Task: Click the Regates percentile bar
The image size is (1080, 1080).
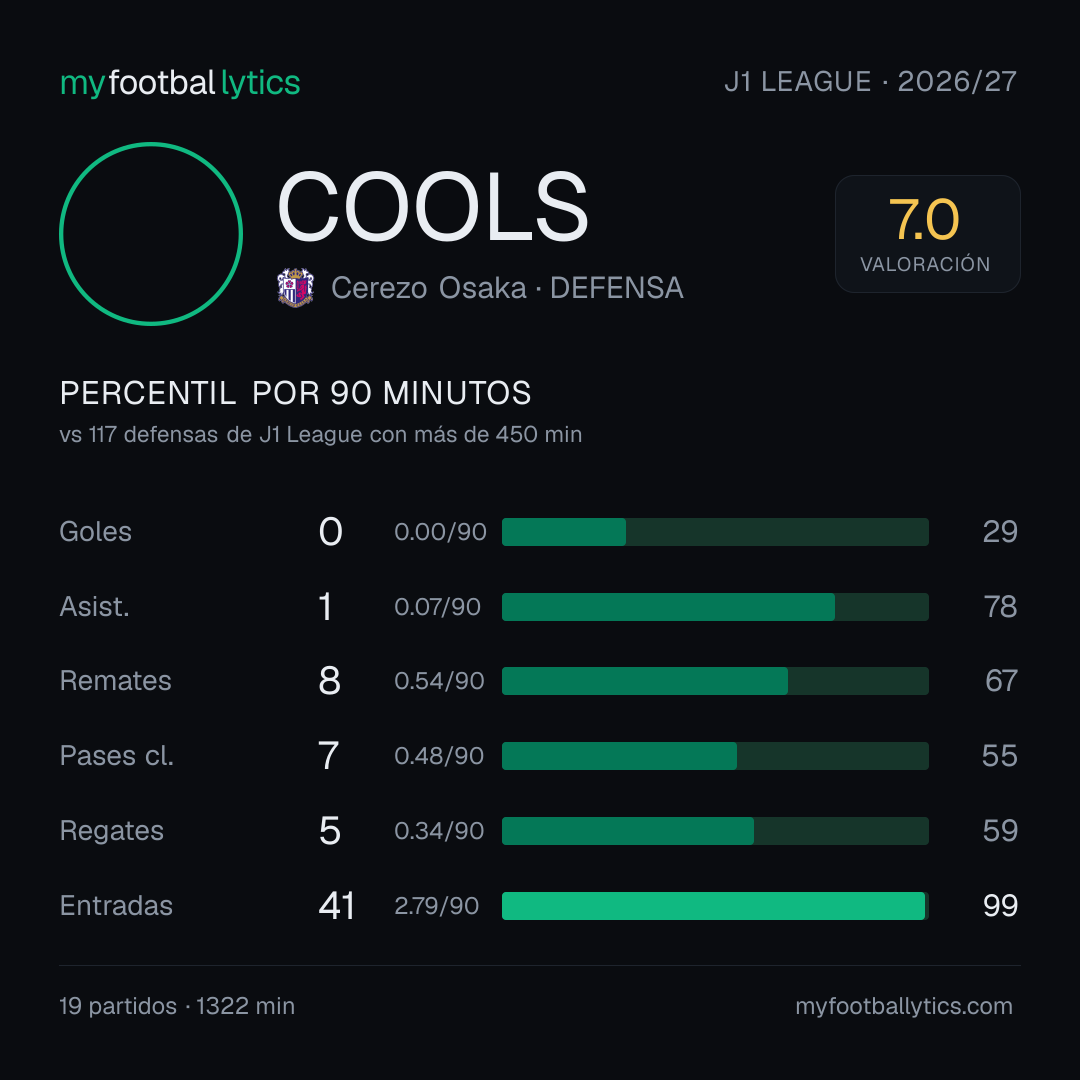Action: pyautogui.click(x=715, y=831)
